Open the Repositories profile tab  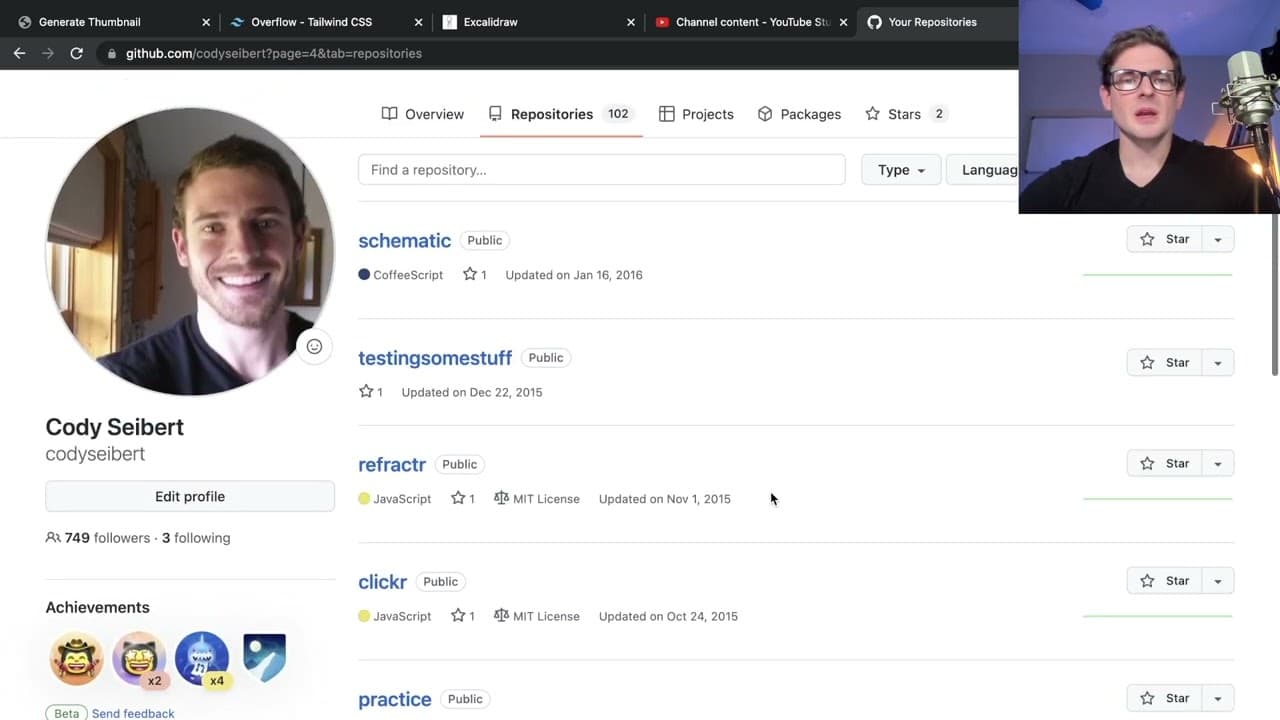(561, 114)
